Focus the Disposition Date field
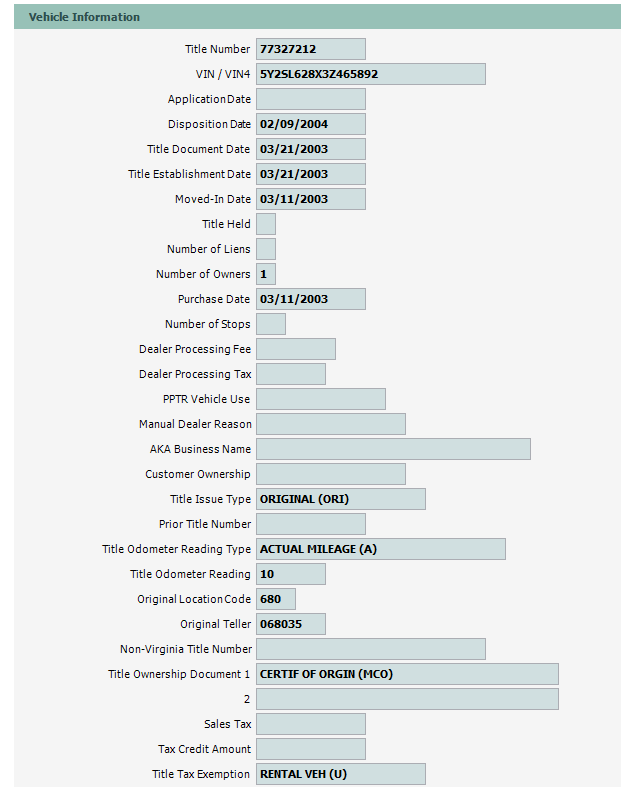The height and width of the screenshot is (787, 621). click(x=310, y=124)
